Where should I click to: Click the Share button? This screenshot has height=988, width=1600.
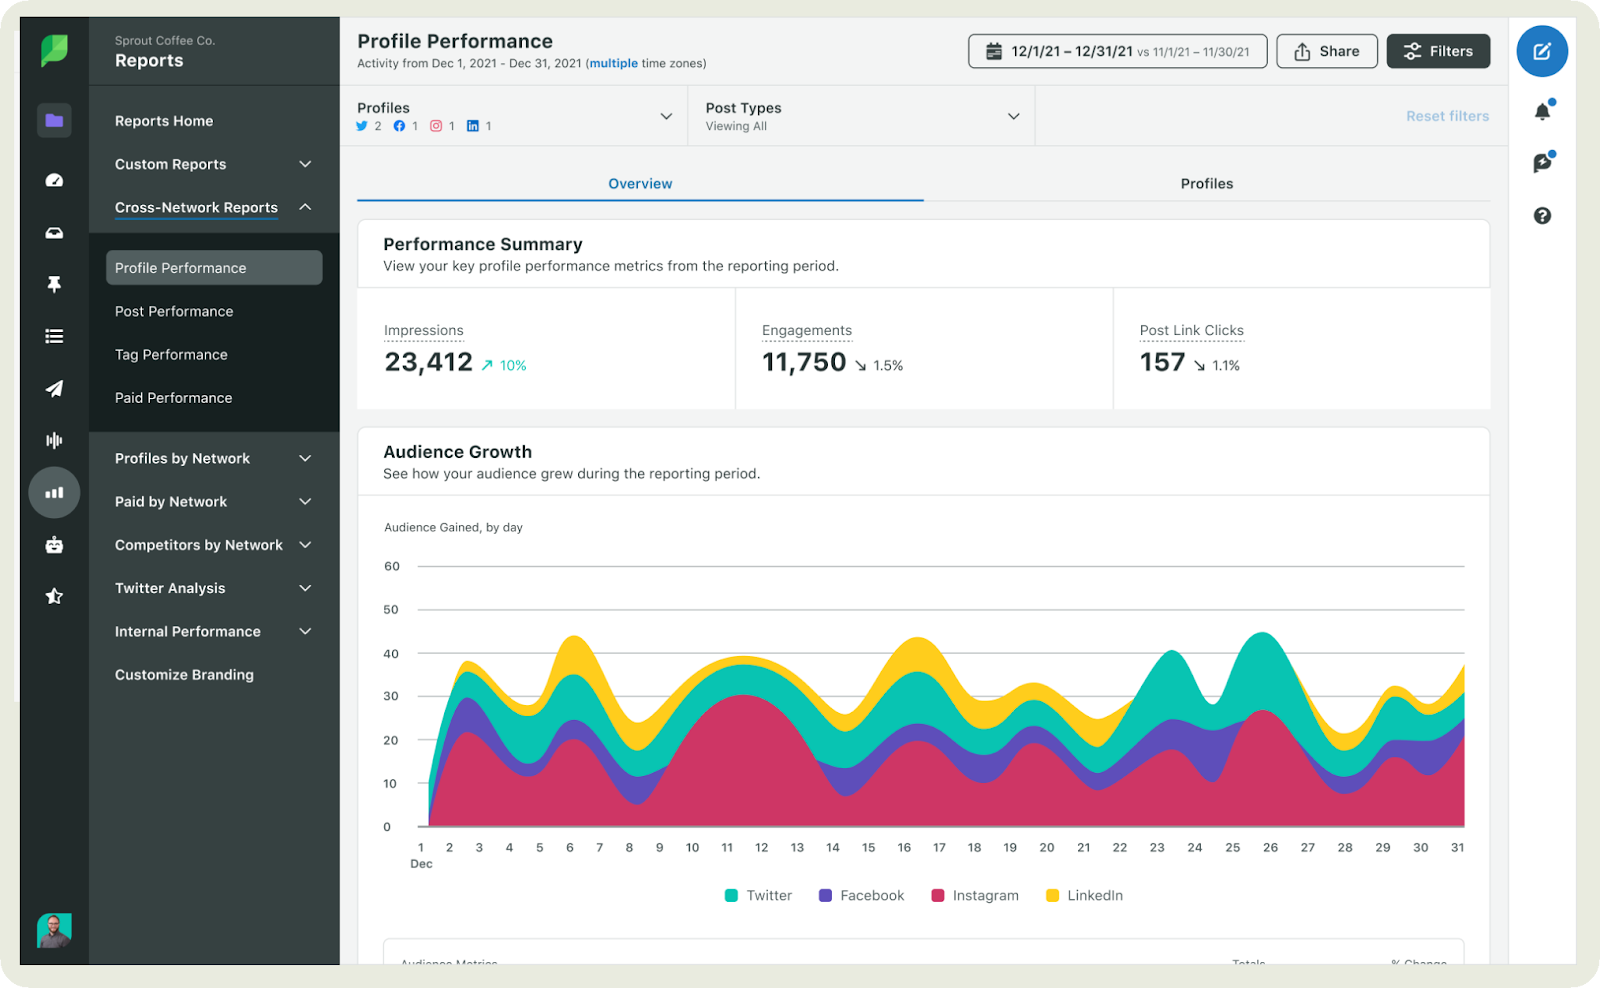tap(1327, 51)
